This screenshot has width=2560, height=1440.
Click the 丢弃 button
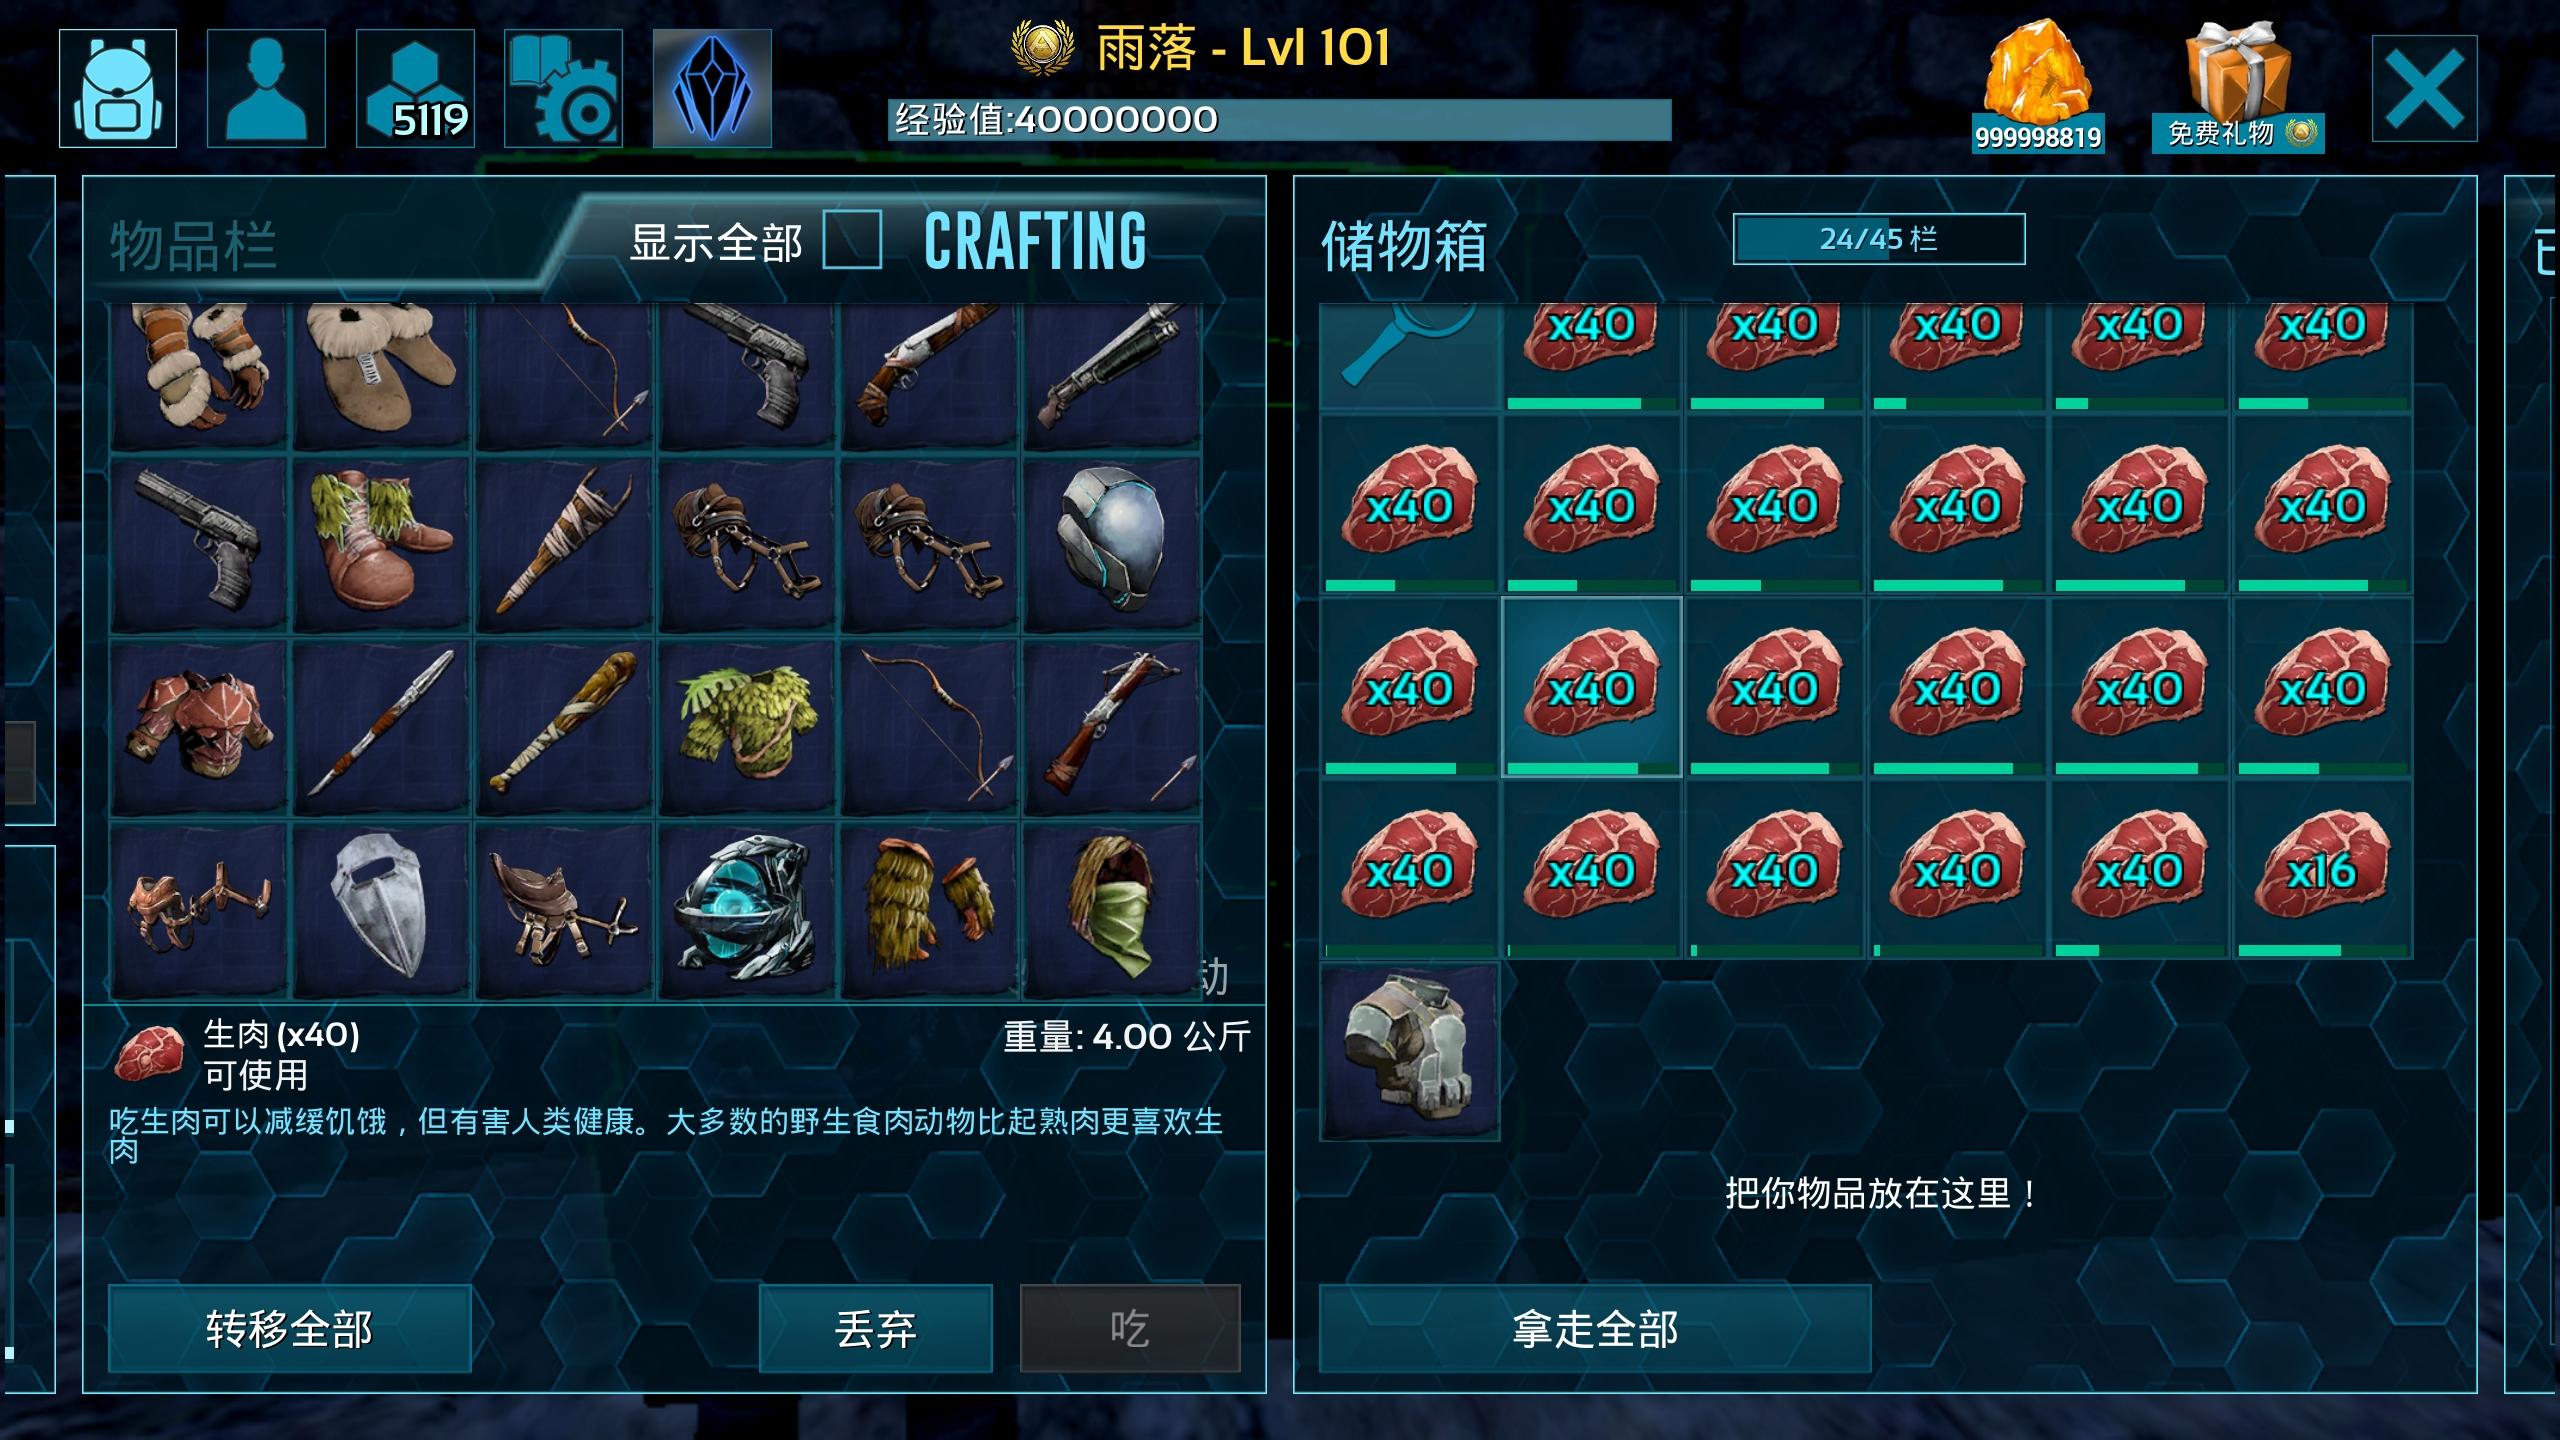click(876, 1329)
